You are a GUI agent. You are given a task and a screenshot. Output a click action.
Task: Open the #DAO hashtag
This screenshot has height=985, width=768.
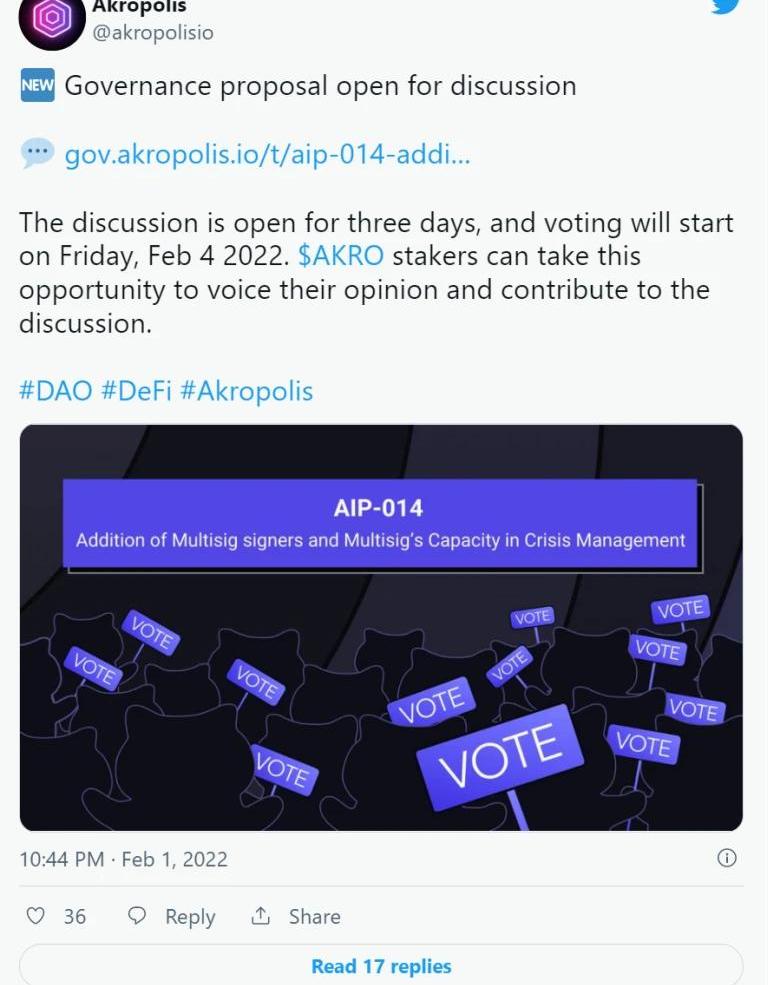point(55,390)
